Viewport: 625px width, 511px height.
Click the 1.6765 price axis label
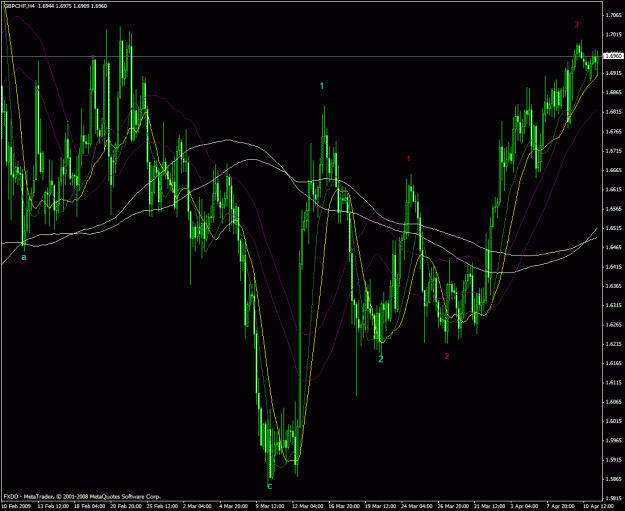(613, 131)
